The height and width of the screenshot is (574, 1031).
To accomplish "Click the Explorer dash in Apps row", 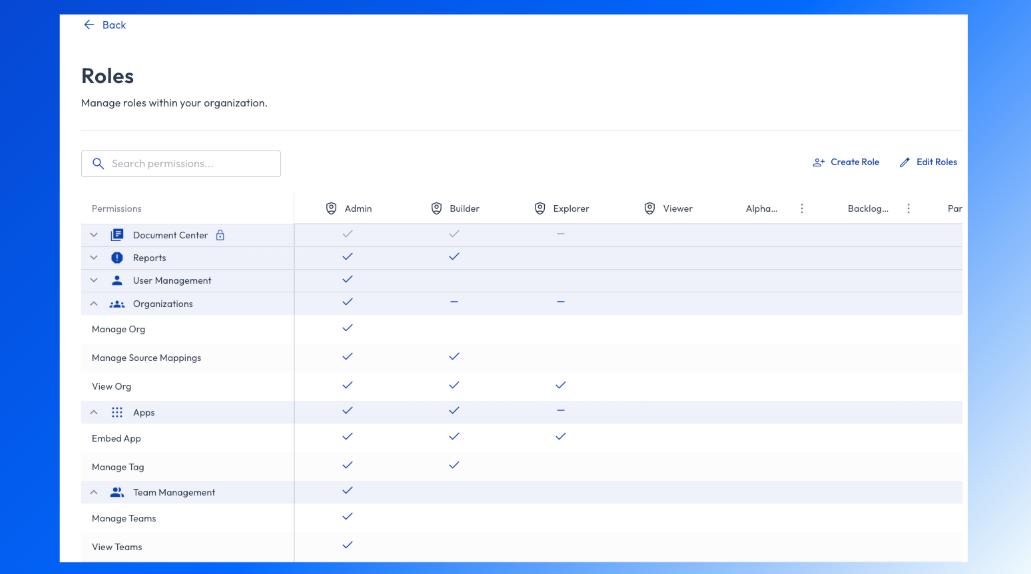I will (560, 410).
